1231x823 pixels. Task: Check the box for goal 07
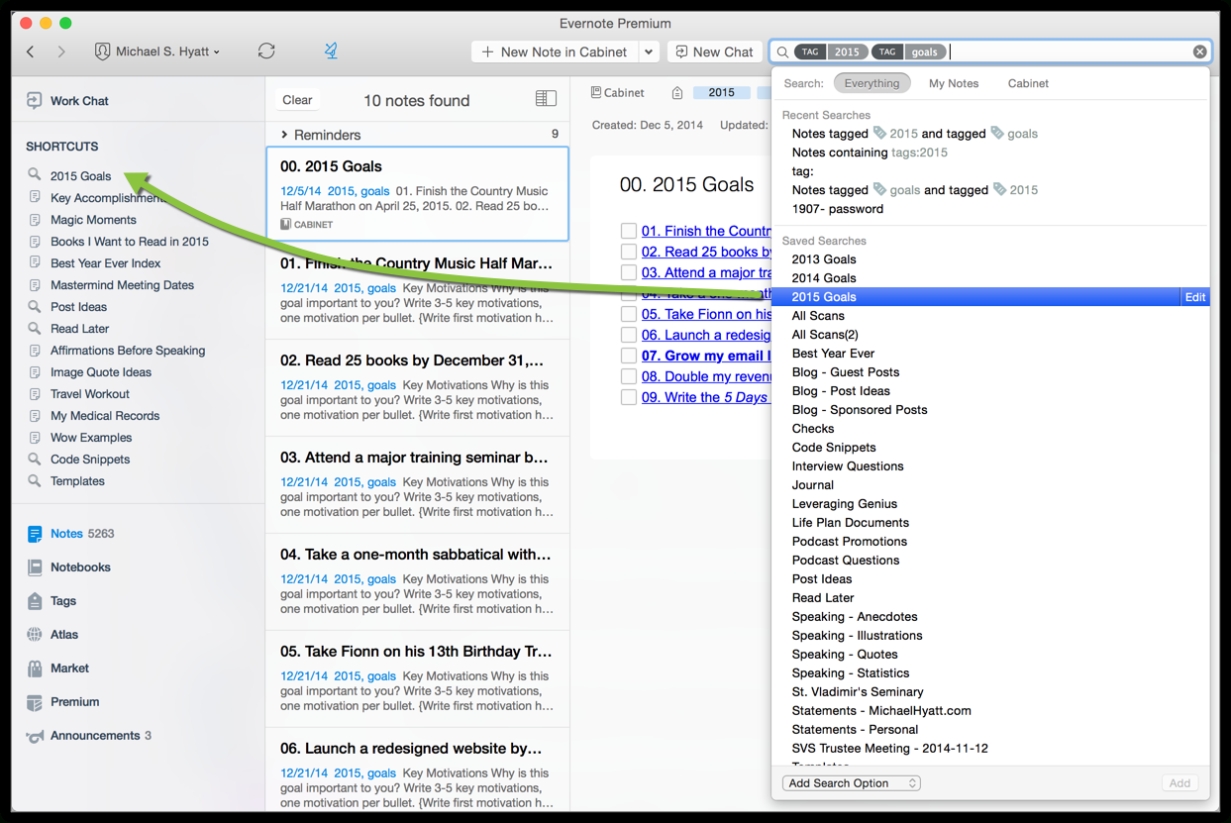(x=628, y=356)
